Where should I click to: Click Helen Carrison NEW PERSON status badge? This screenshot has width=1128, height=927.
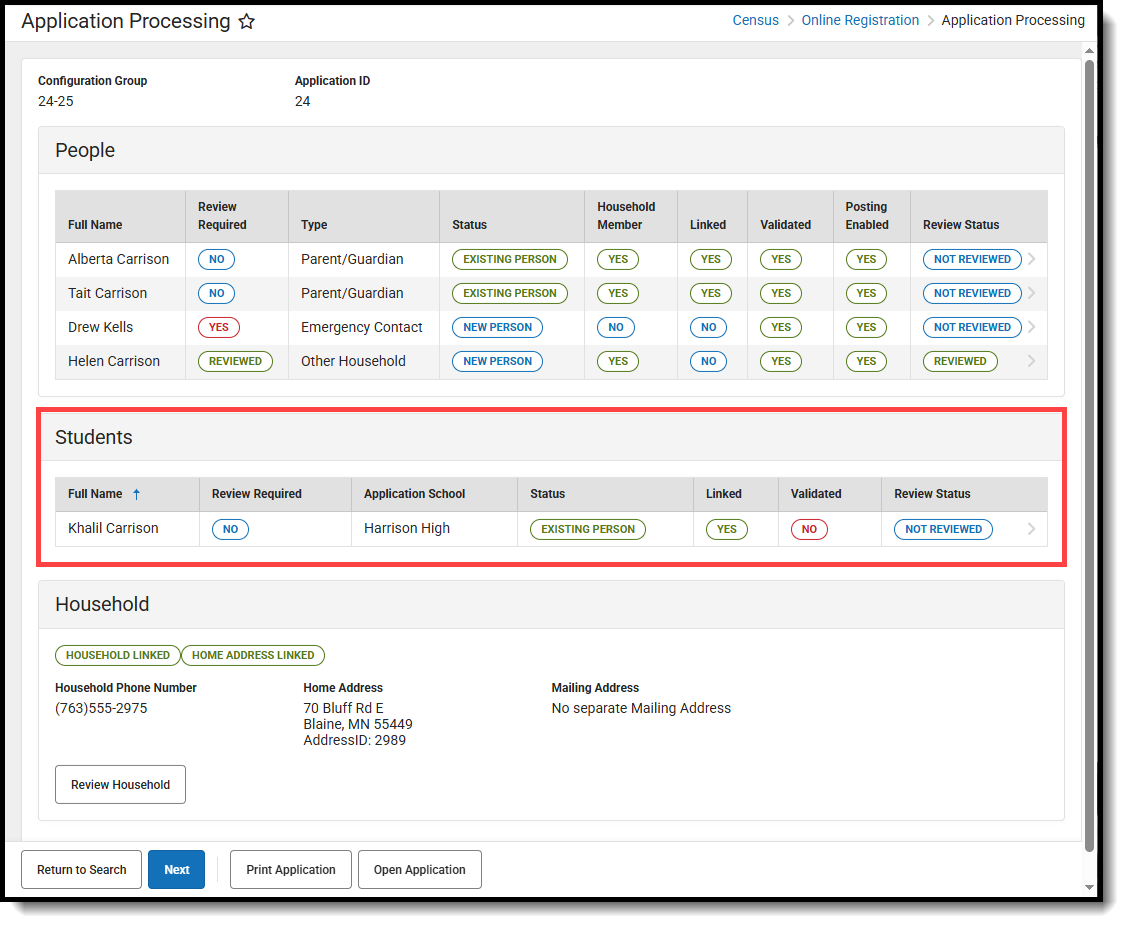[x=498, y=361]
